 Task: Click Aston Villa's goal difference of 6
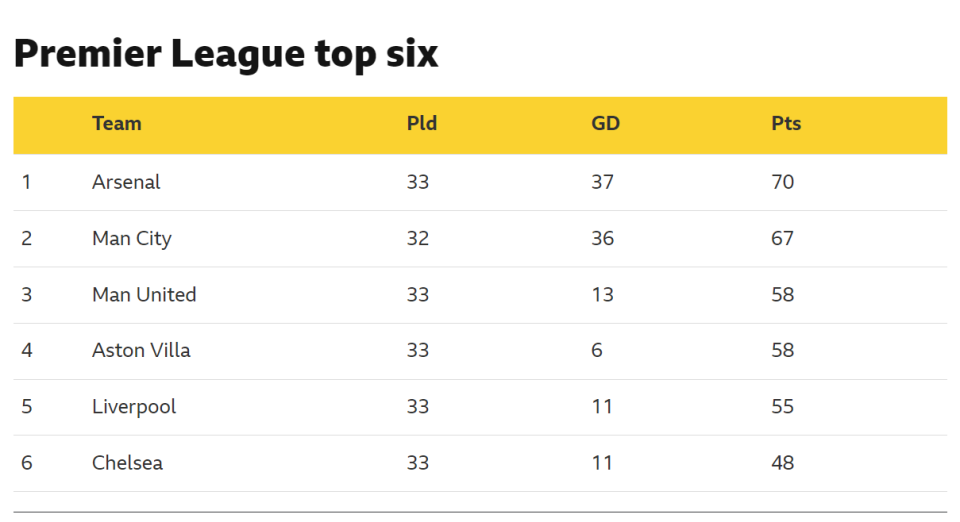coord(597,350)
